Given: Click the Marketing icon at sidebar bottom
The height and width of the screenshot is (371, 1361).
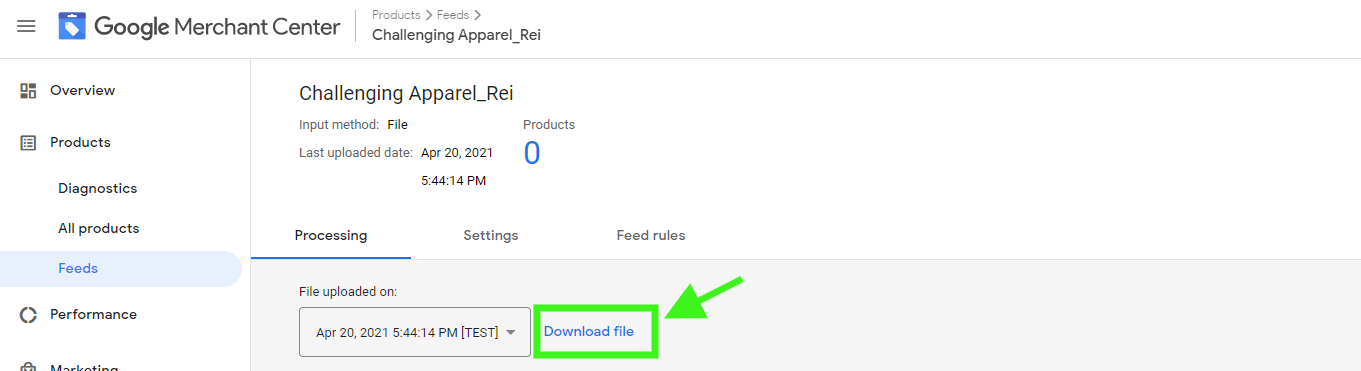Looking at the screenshot, I should coord(28,366).
